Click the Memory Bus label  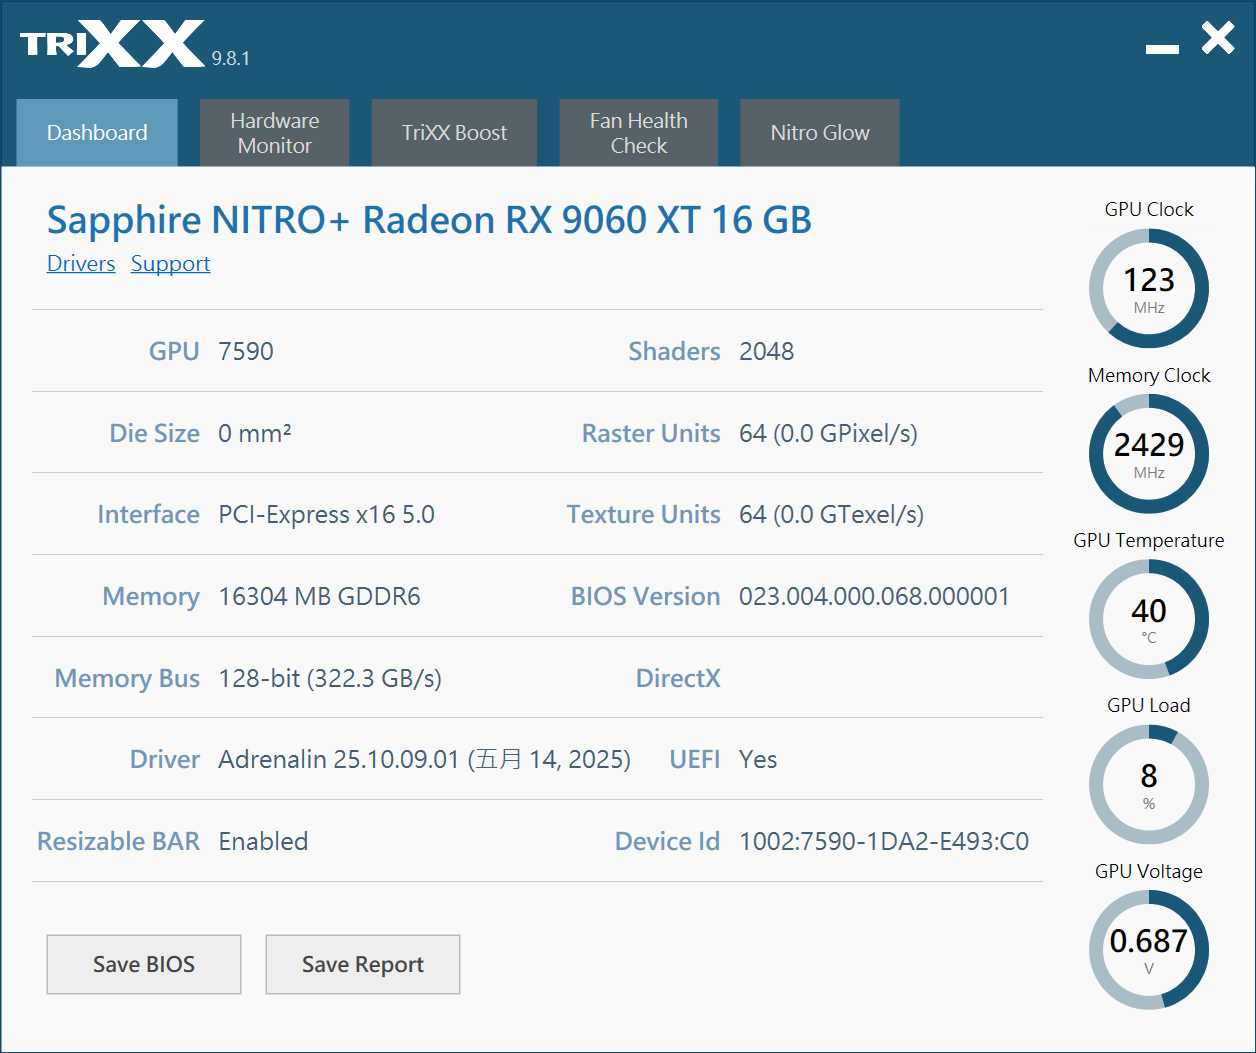pyautogui.click(x=127, y=678)
